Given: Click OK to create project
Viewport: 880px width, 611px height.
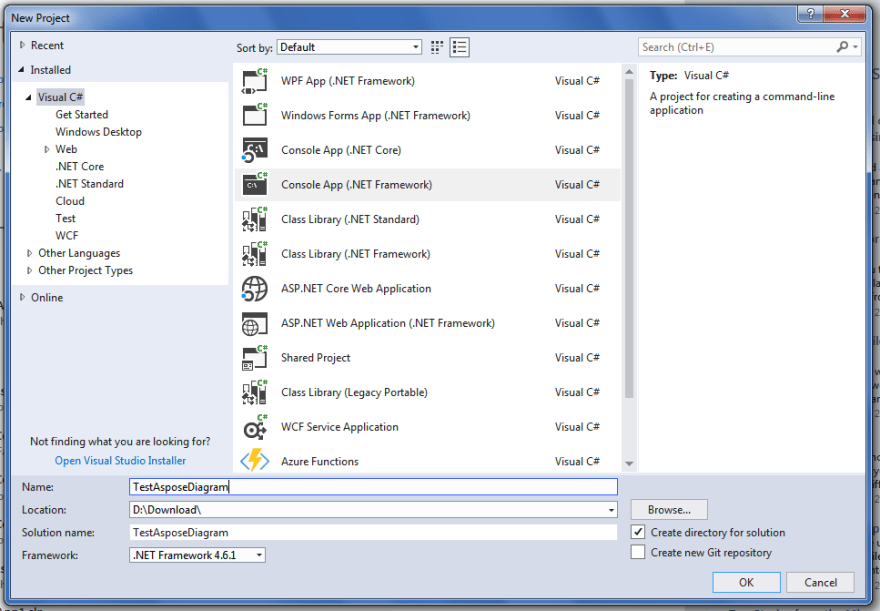Looking at the screenshot, I should pos(746,582).
